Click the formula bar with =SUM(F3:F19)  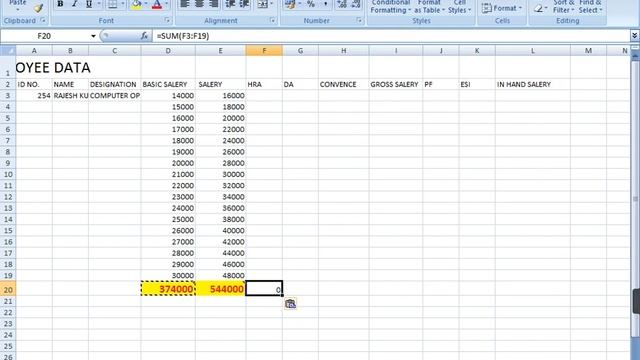(391, 36)
